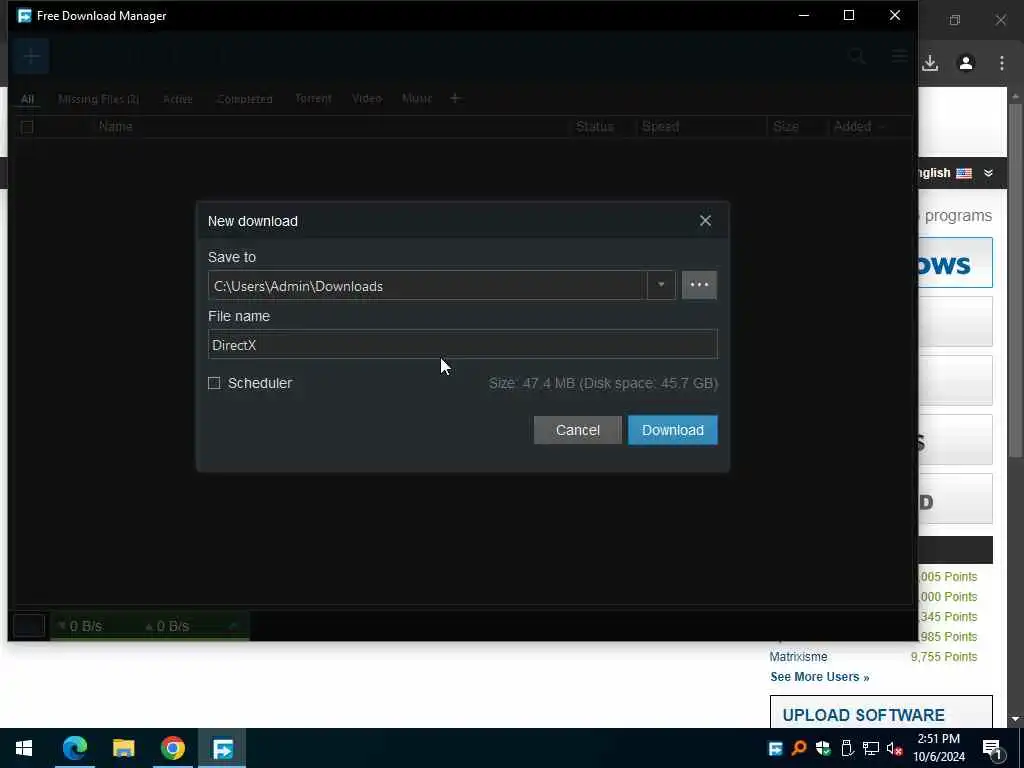Sort downloads by the Added column
This screenshot has height=768, width=1024.
click(852, 126)
